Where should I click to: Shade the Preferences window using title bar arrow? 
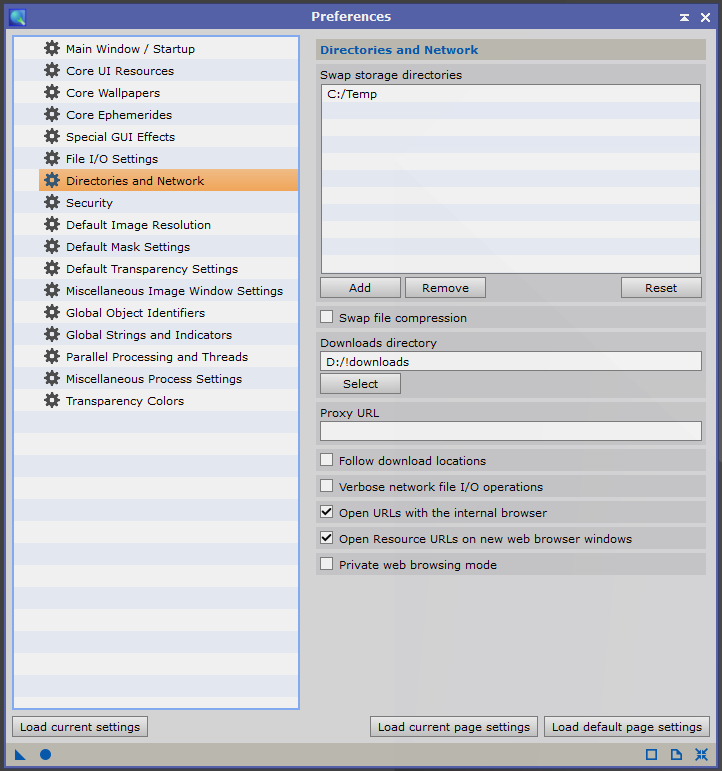click(x=684, y=17)
